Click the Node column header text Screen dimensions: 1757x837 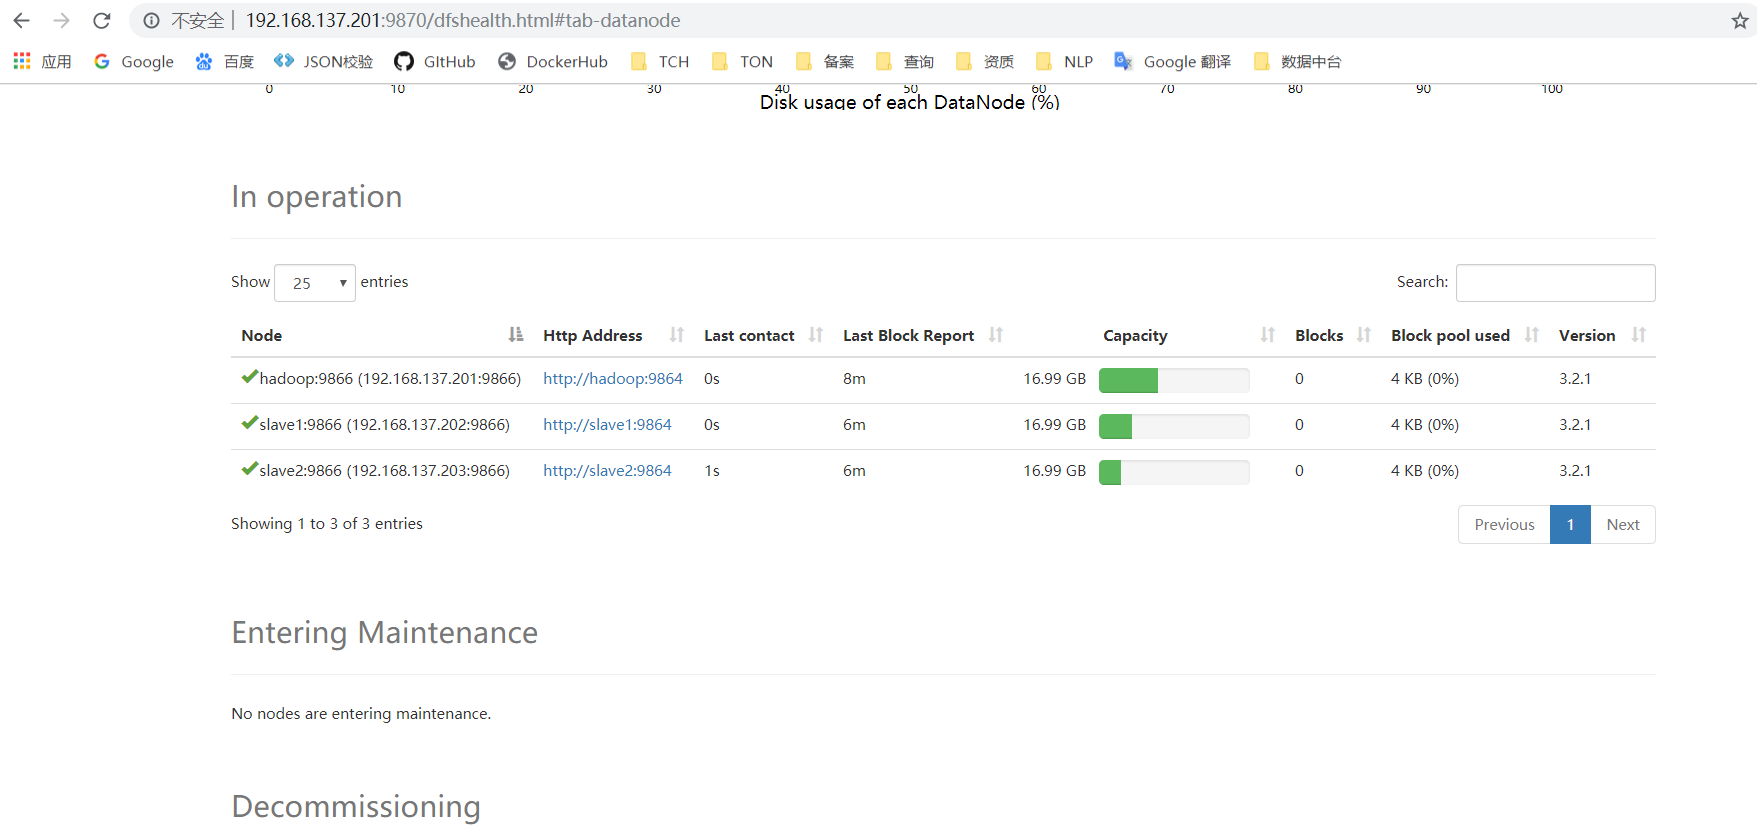click(x=262, y=336)
